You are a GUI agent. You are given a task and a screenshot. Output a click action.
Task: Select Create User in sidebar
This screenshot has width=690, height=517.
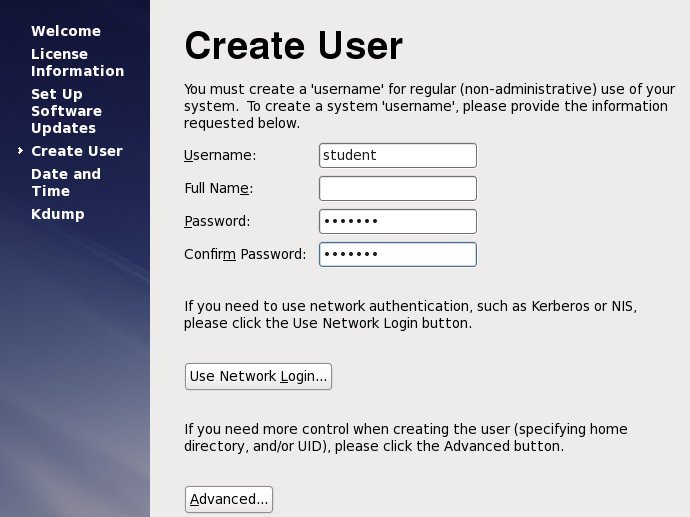point(77,151)
